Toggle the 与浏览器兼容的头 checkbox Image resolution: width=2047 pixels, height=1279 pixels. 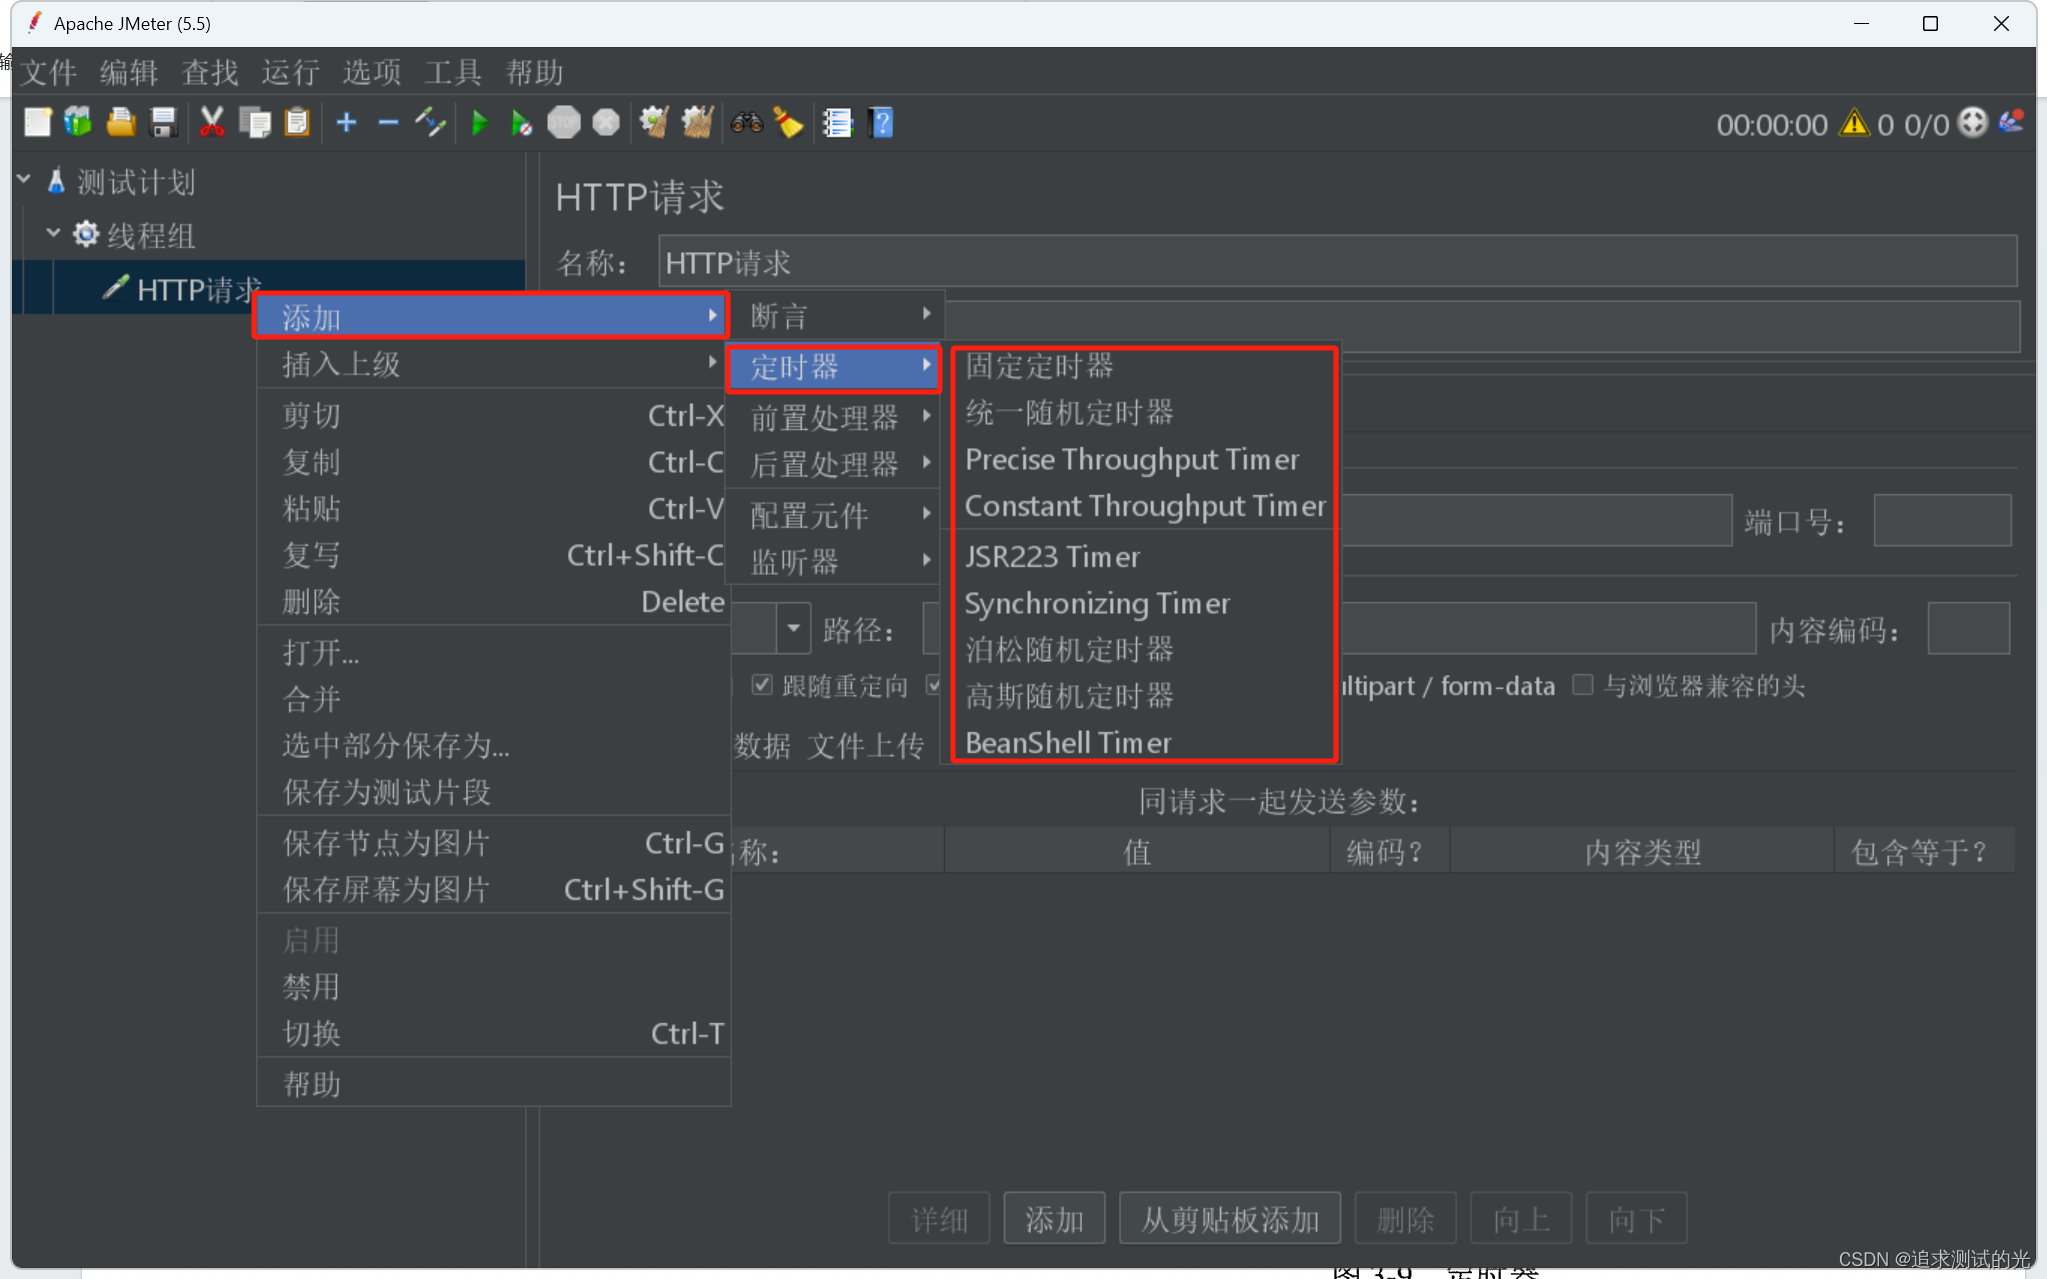click(x=1582, y=685)
